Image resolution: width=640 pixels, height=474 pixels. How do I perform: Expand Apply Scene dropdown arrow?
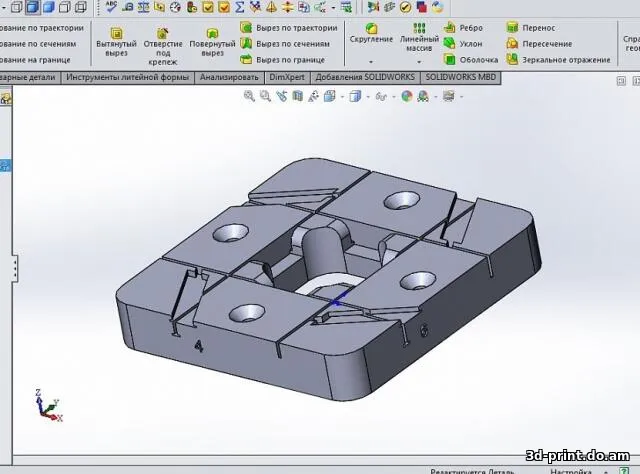[x=436, y=97]
